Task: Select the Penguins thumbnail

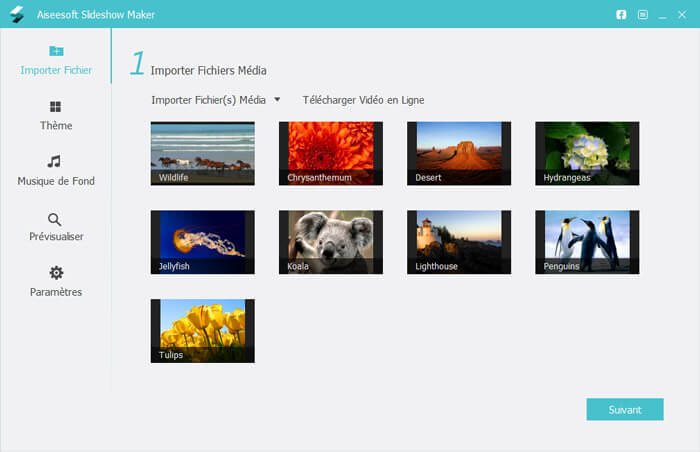Action: pos(588,242)
